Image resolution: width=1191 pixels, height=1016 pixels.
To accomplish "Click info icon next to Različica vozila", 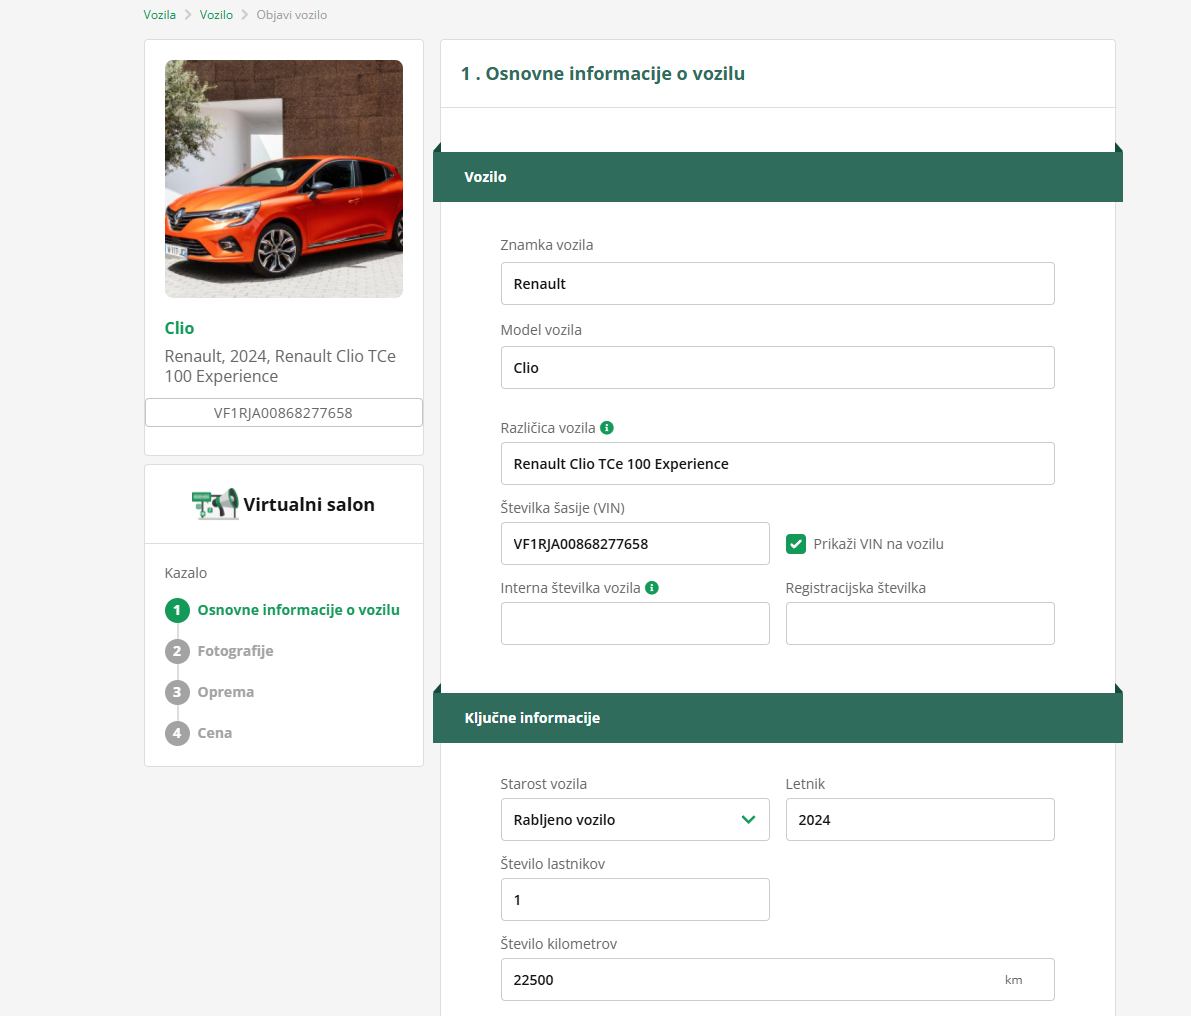I will click(x=607, y=428).
